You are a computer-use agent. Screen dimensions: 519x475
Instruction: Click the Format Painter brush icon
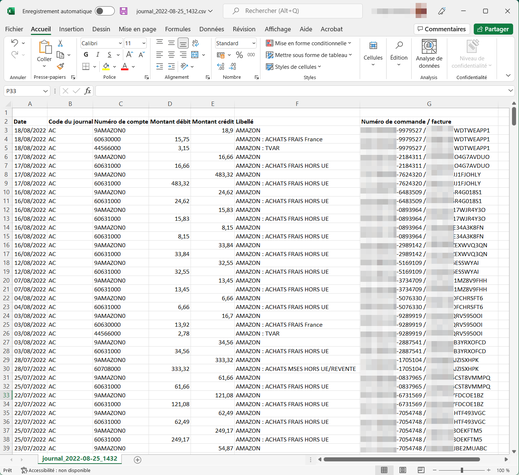click(60, 66)
